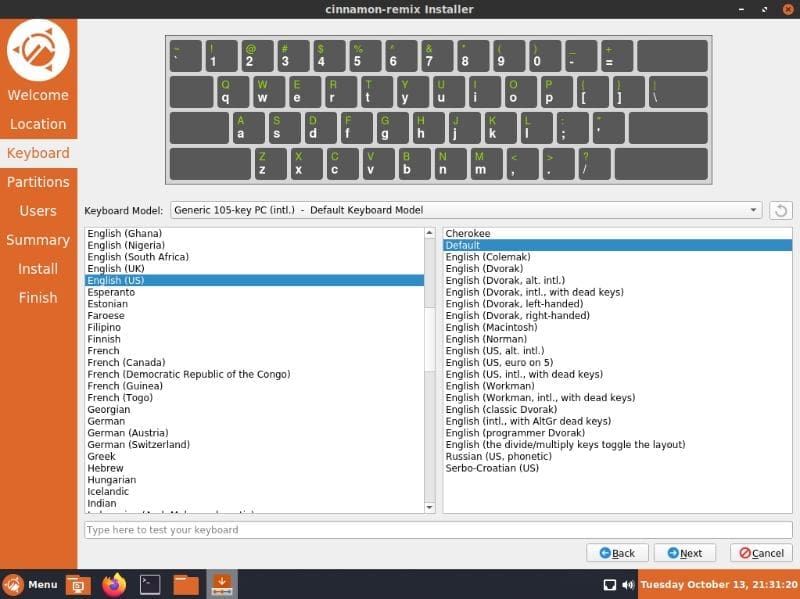The height and width of the screenshot is (599, 800).
Task: Select German (Austria) layout
Action: (254, 433)
